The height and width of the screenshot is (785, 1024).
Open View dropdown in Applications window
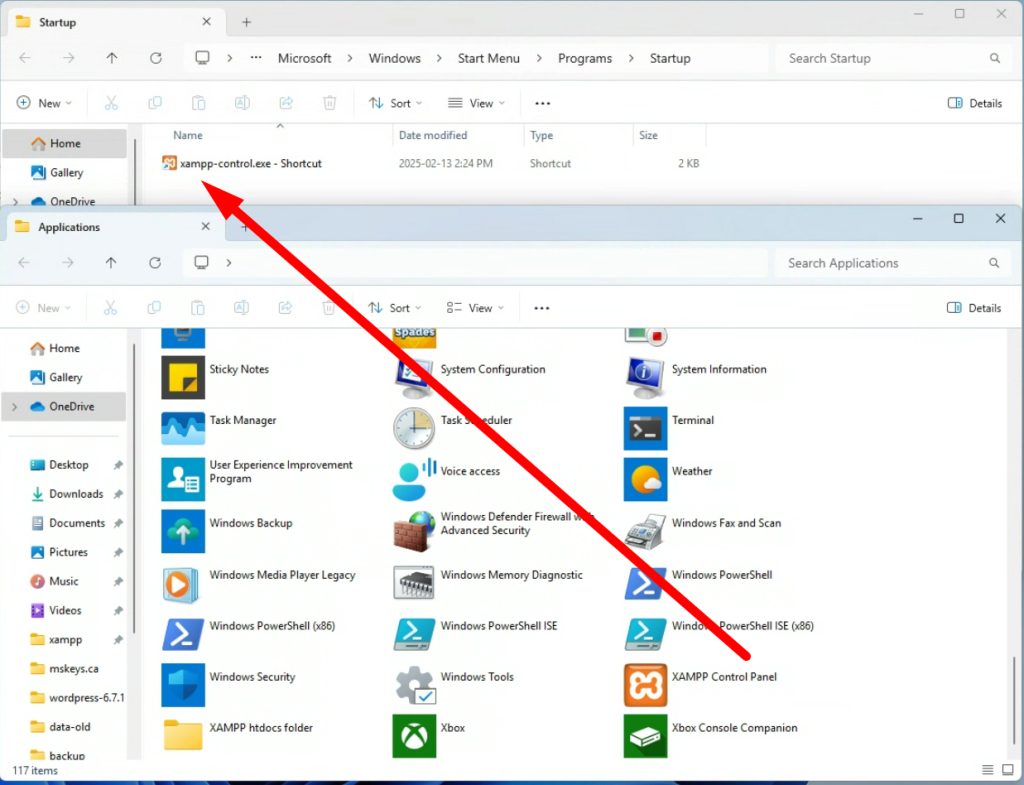click(475, 308)
